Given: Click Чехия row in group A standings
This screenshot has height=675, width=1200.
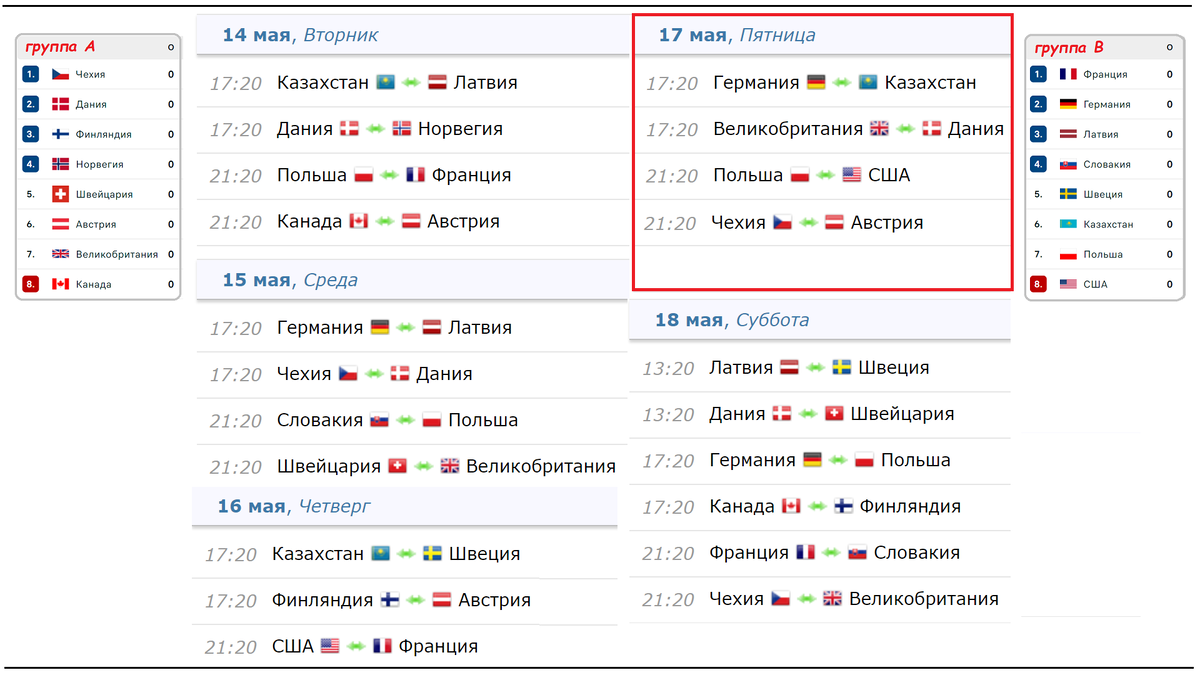Looking at the screenshot, I should pos(98,74).
